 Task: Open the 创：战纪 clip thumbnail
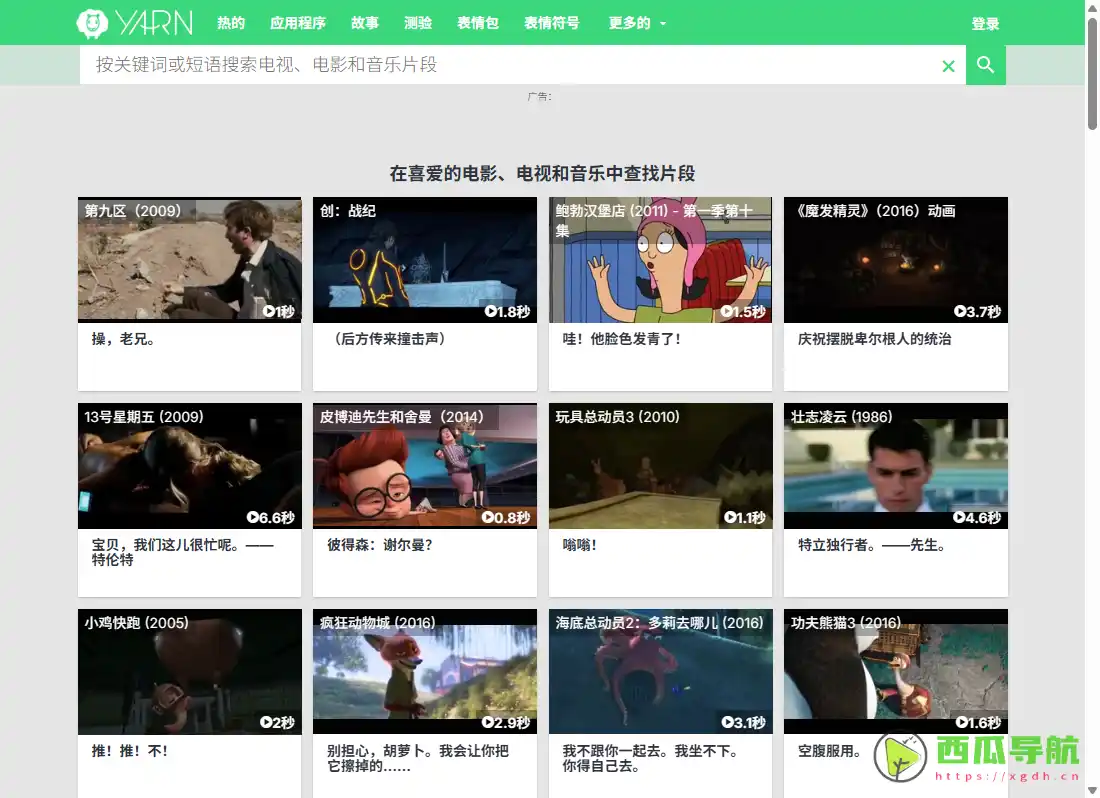pyautogui.click(x=425, y=259)
